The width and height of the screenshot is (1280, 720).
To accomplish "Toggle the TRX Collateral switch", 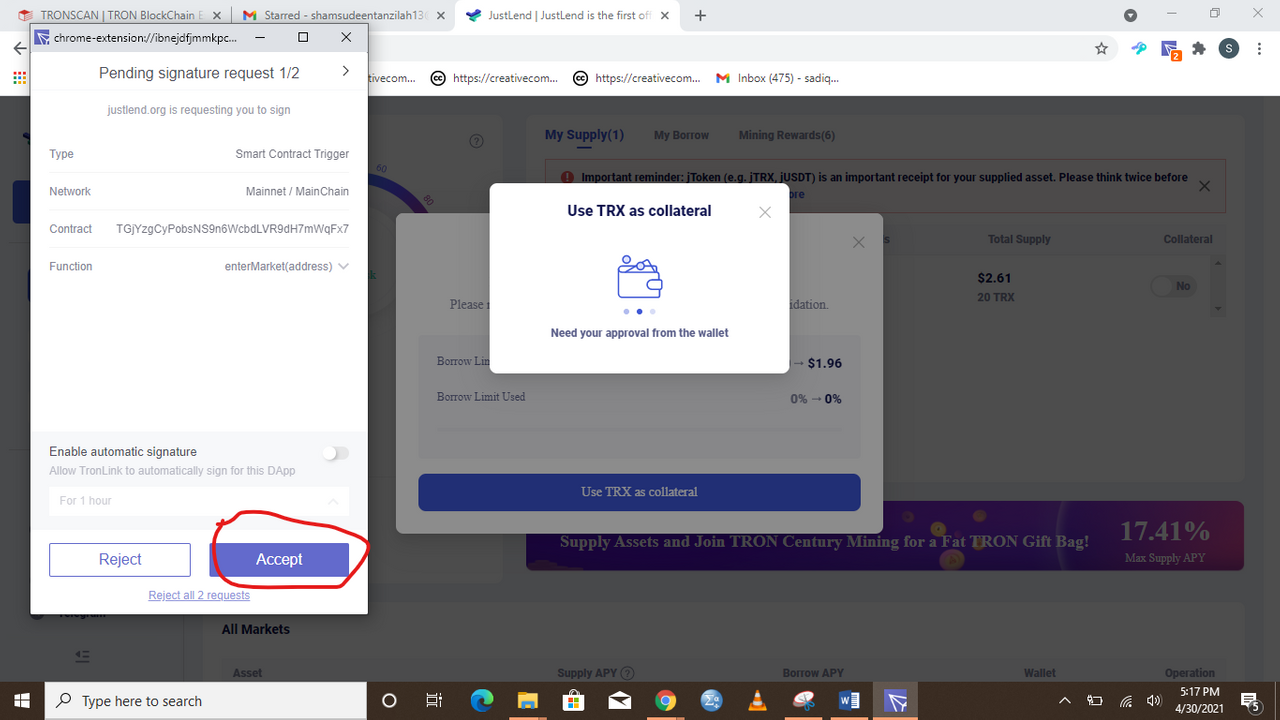I will pos(1174,286).
